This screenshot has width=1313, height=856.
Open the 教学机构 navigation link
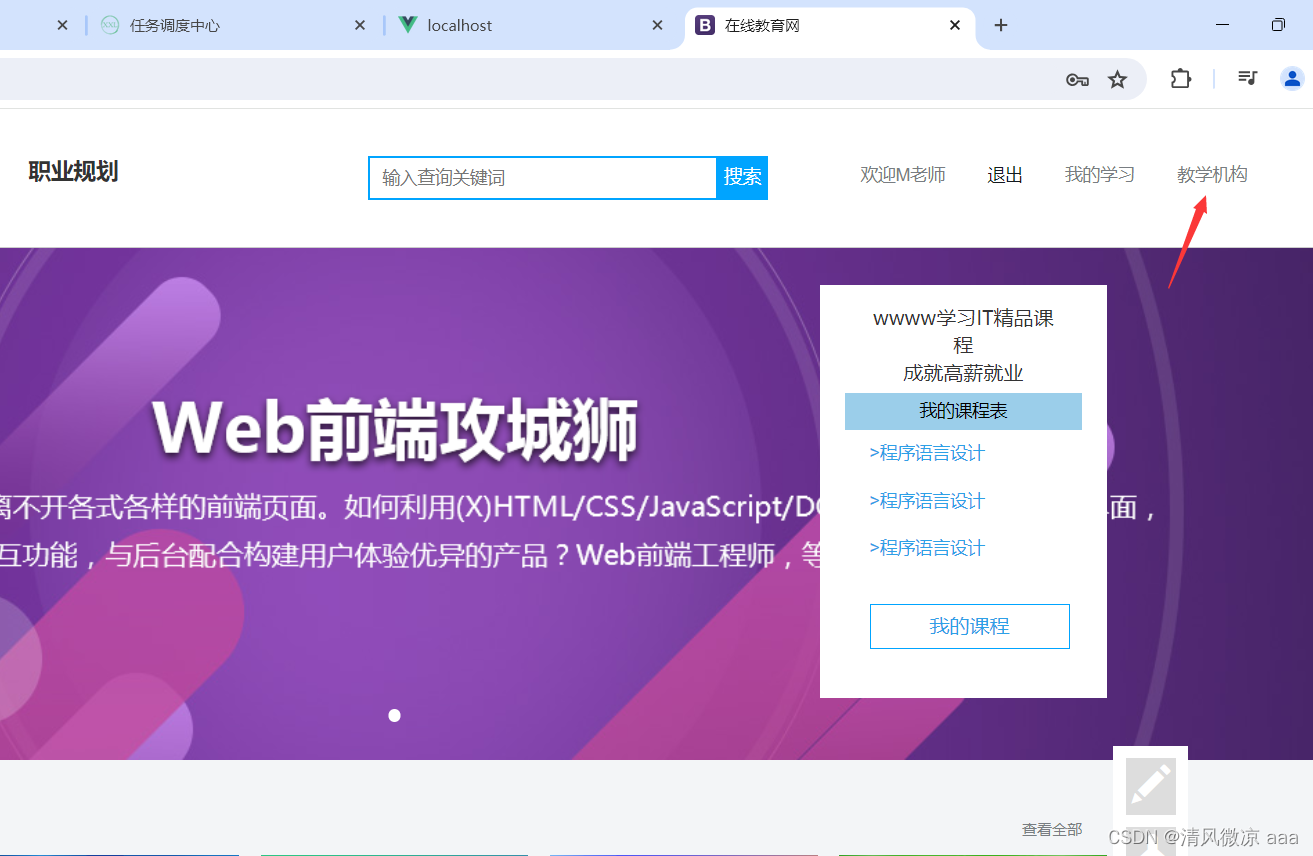[1212, 175]
